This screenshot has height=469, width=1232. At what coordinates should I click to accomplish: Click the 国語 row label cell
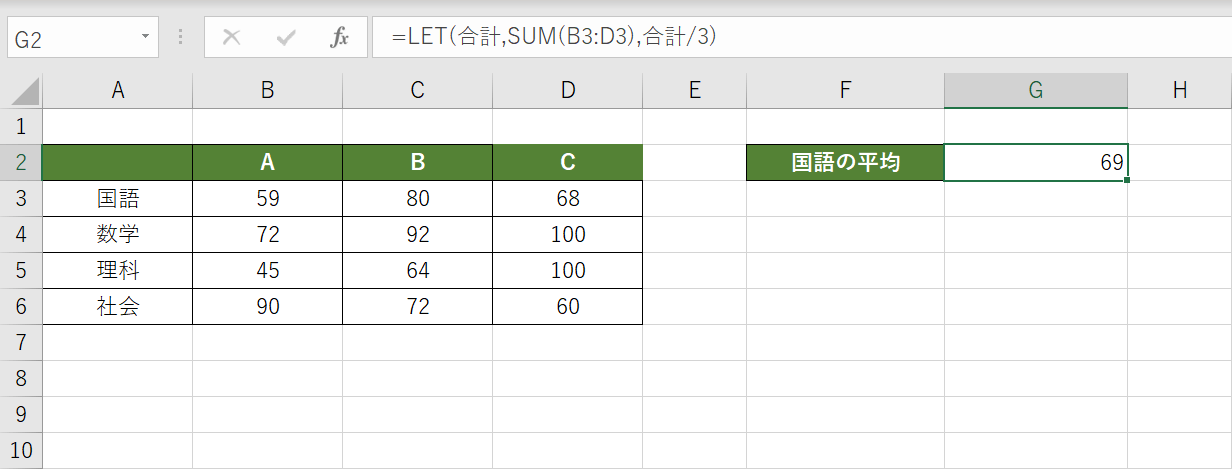tap(118, 199)
